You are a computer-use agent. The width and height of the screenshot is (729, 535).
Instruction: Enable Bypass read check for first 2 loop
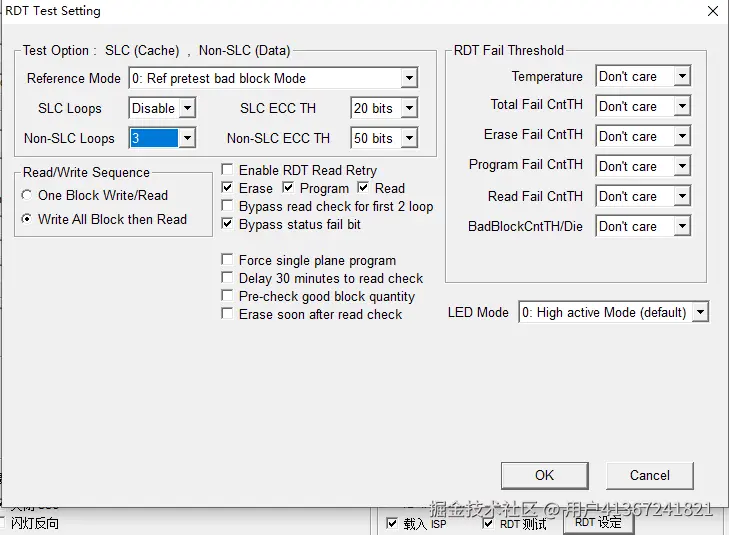coord(227,205)
